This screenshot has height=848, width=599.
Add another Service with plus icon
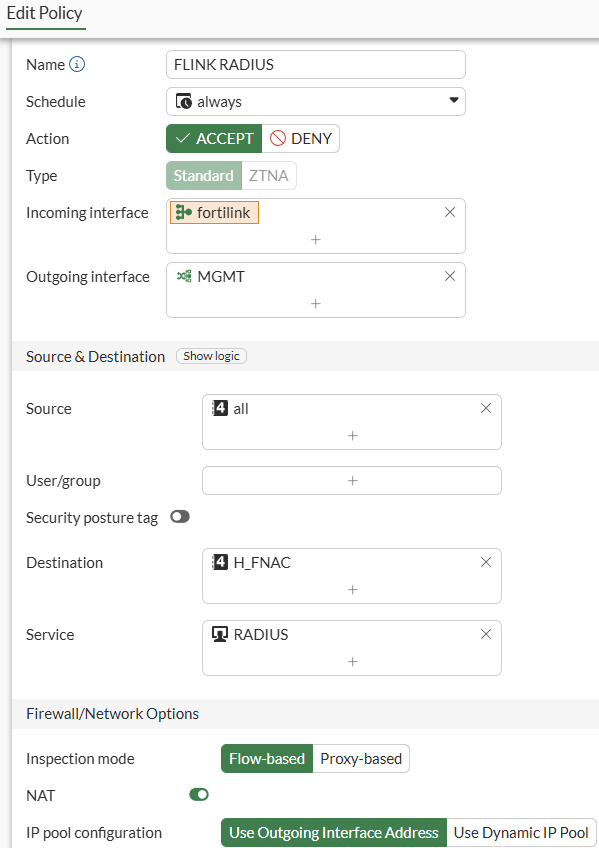[352, 661]
